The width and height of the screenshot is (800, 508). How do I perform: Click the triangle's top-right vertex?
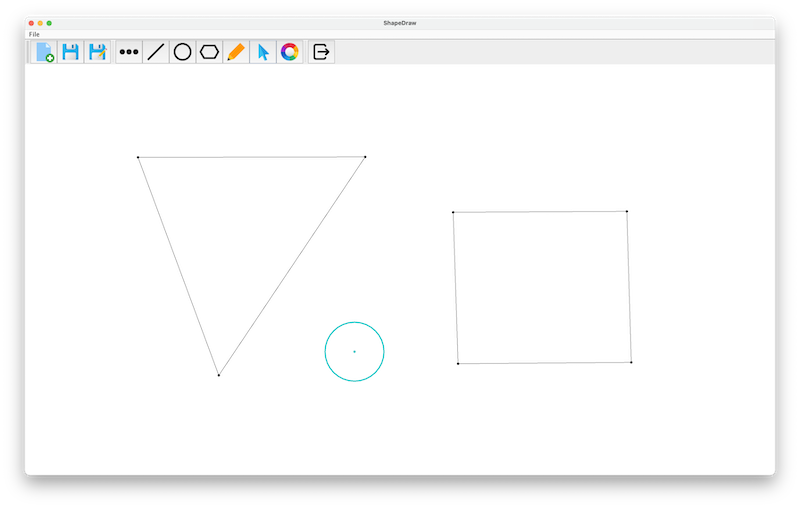point(365,157)
